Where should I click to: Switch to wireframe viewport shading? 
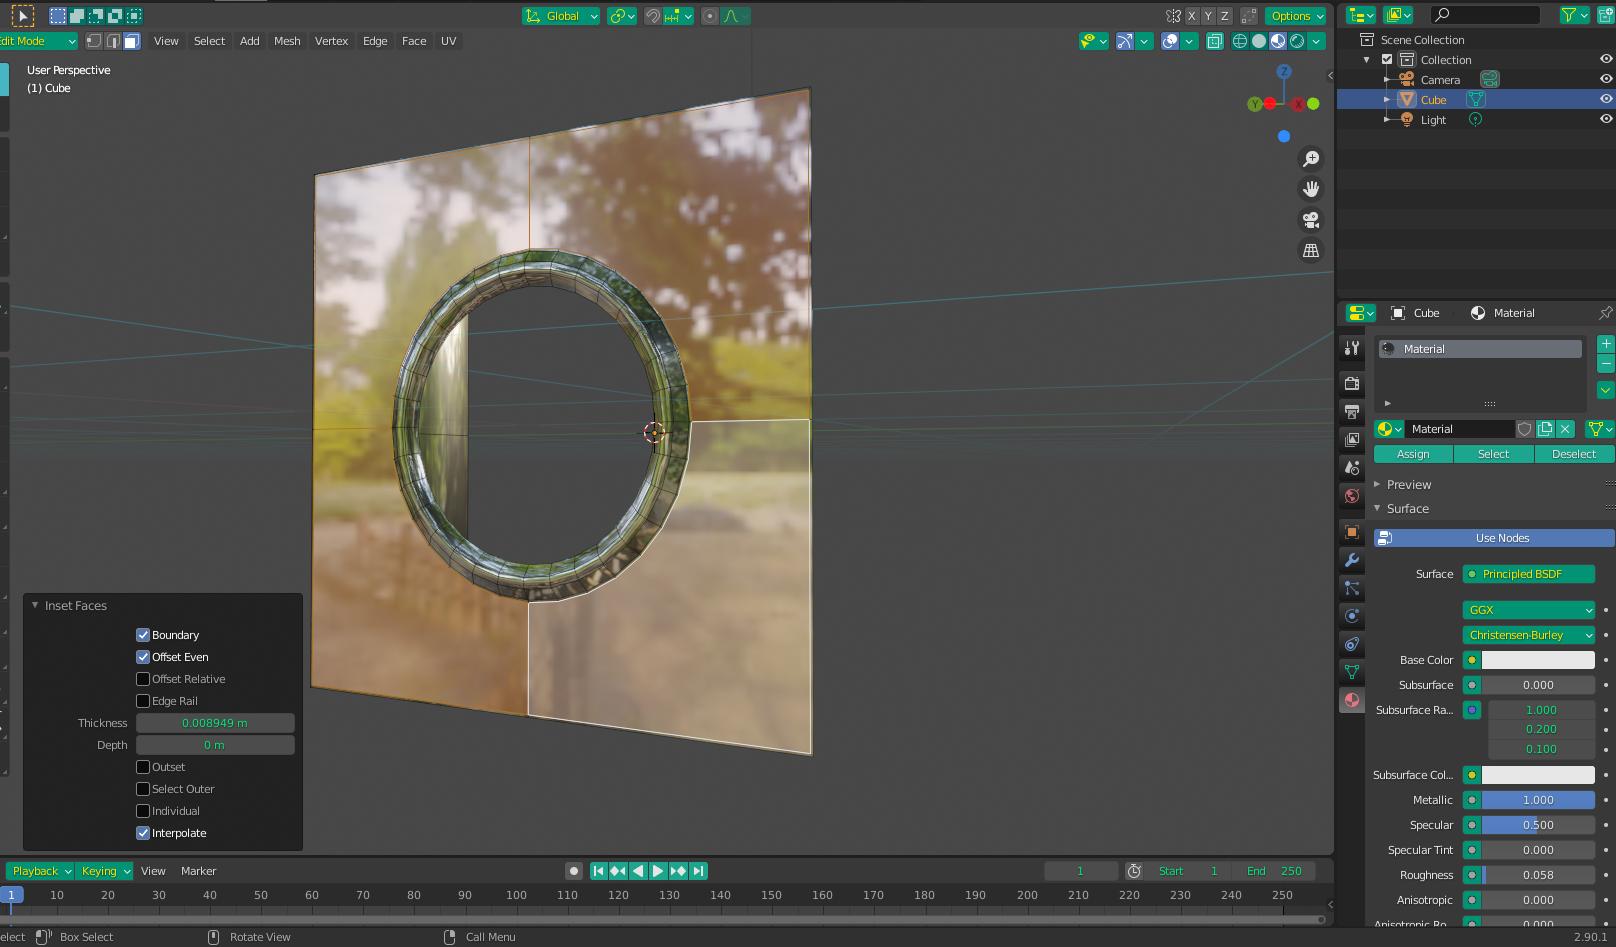1240,41
